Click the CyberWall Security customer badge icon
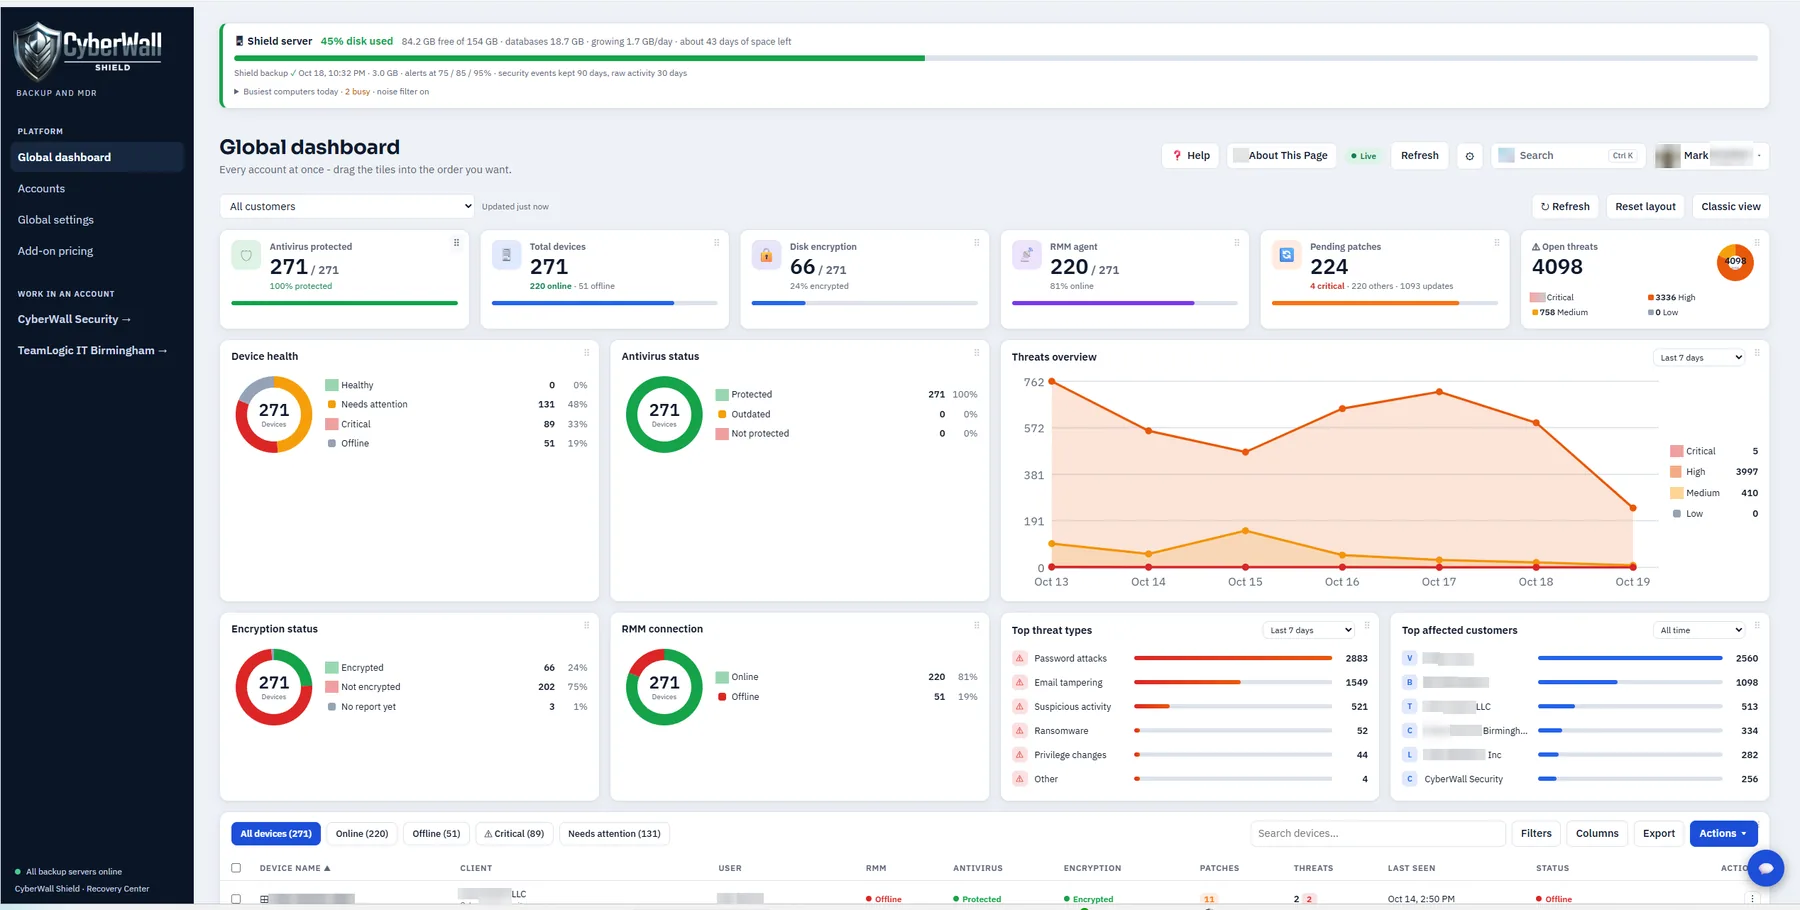 [1410, 779]
